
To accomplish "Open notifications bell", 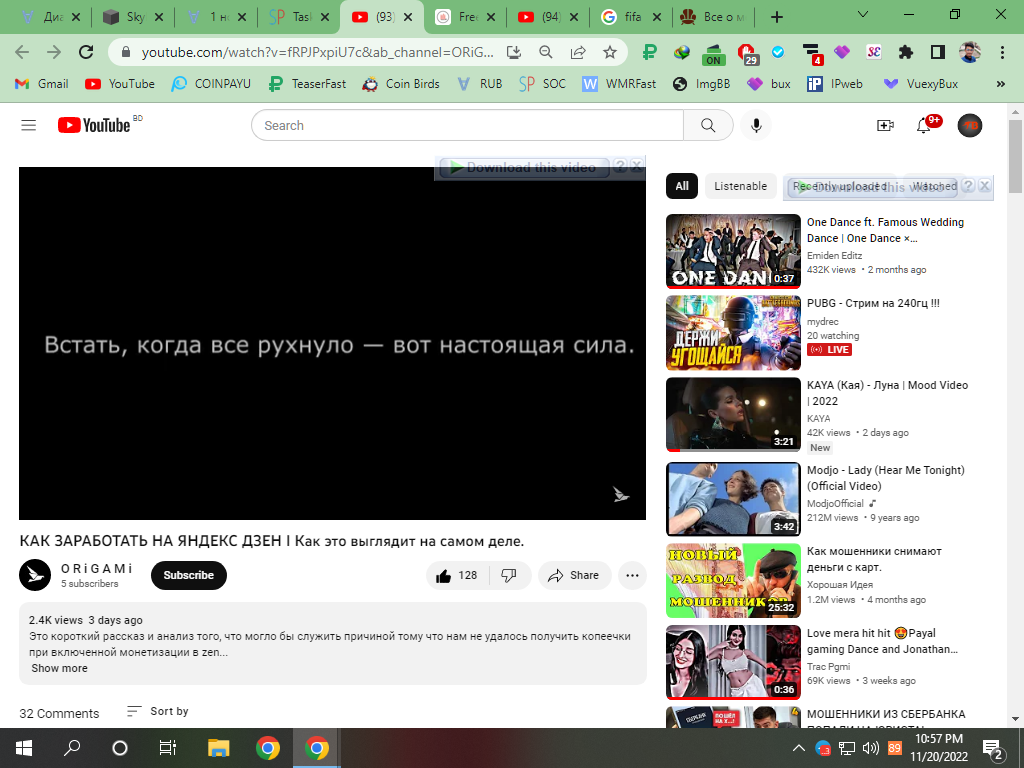I will [923, 125].
